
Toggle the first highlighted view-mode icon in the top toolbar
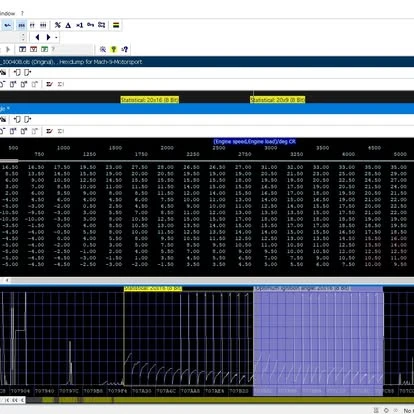[8, 25]
